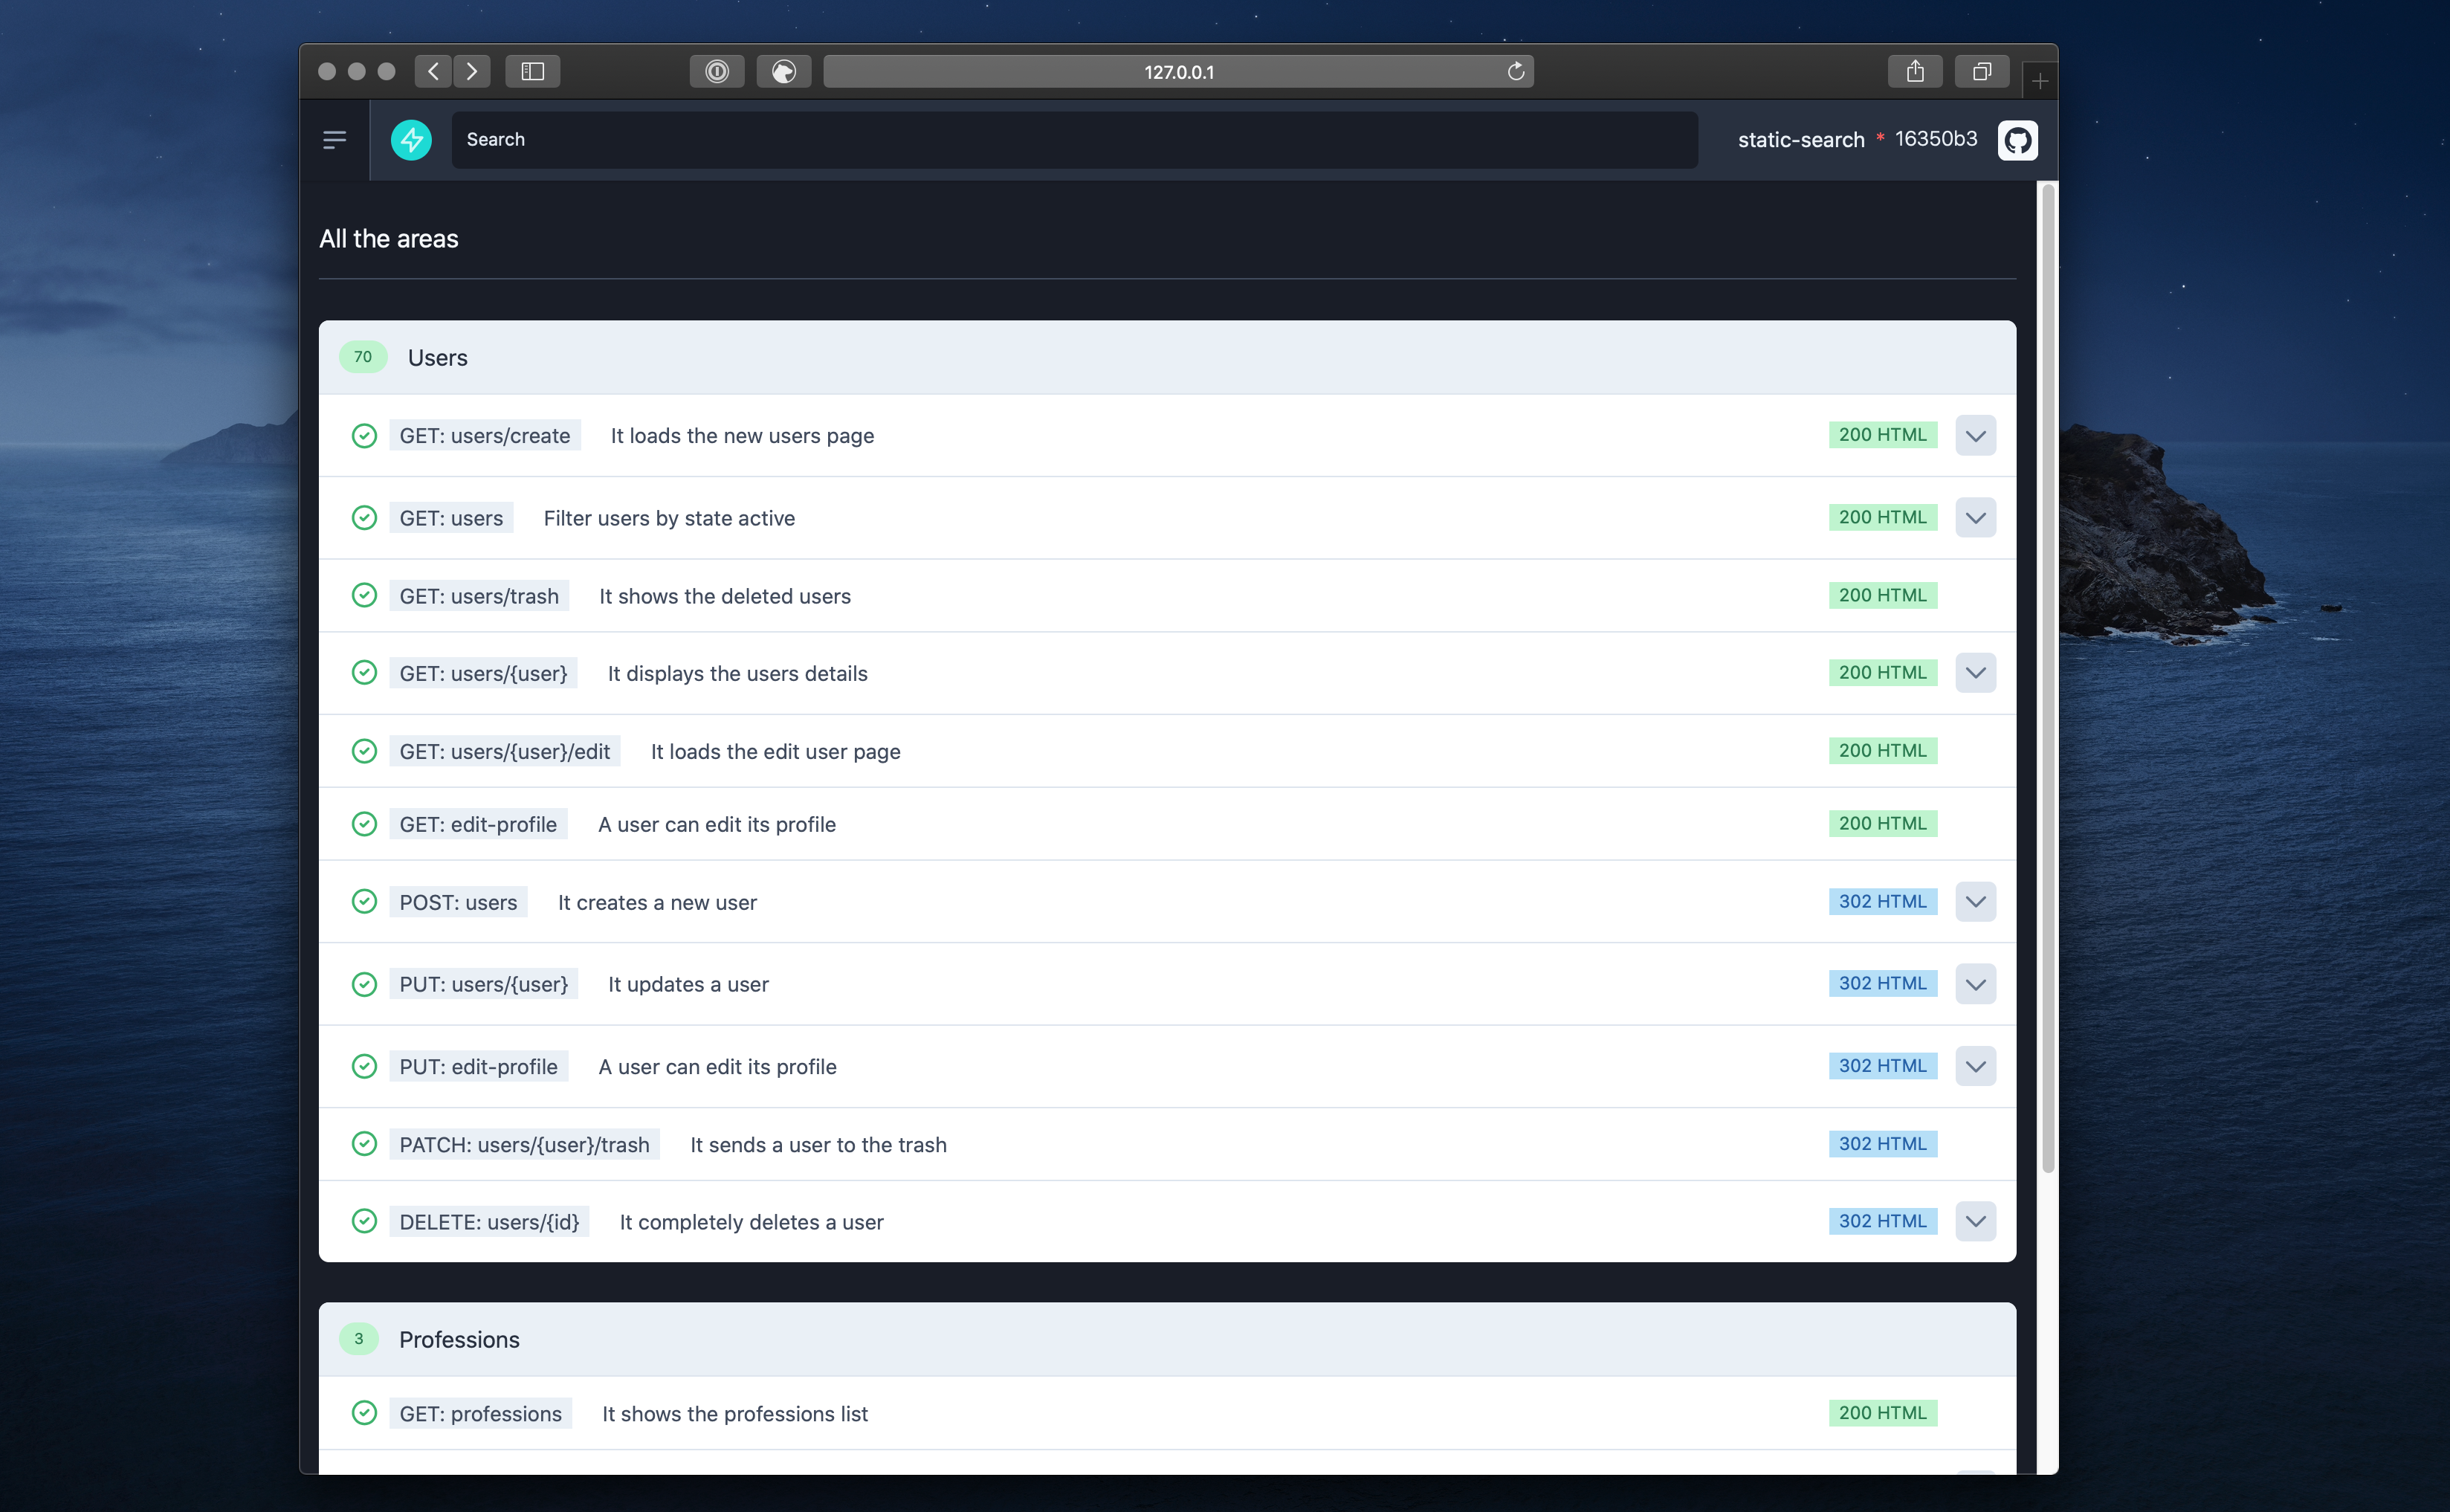Show the tab overview icon

1981,71
